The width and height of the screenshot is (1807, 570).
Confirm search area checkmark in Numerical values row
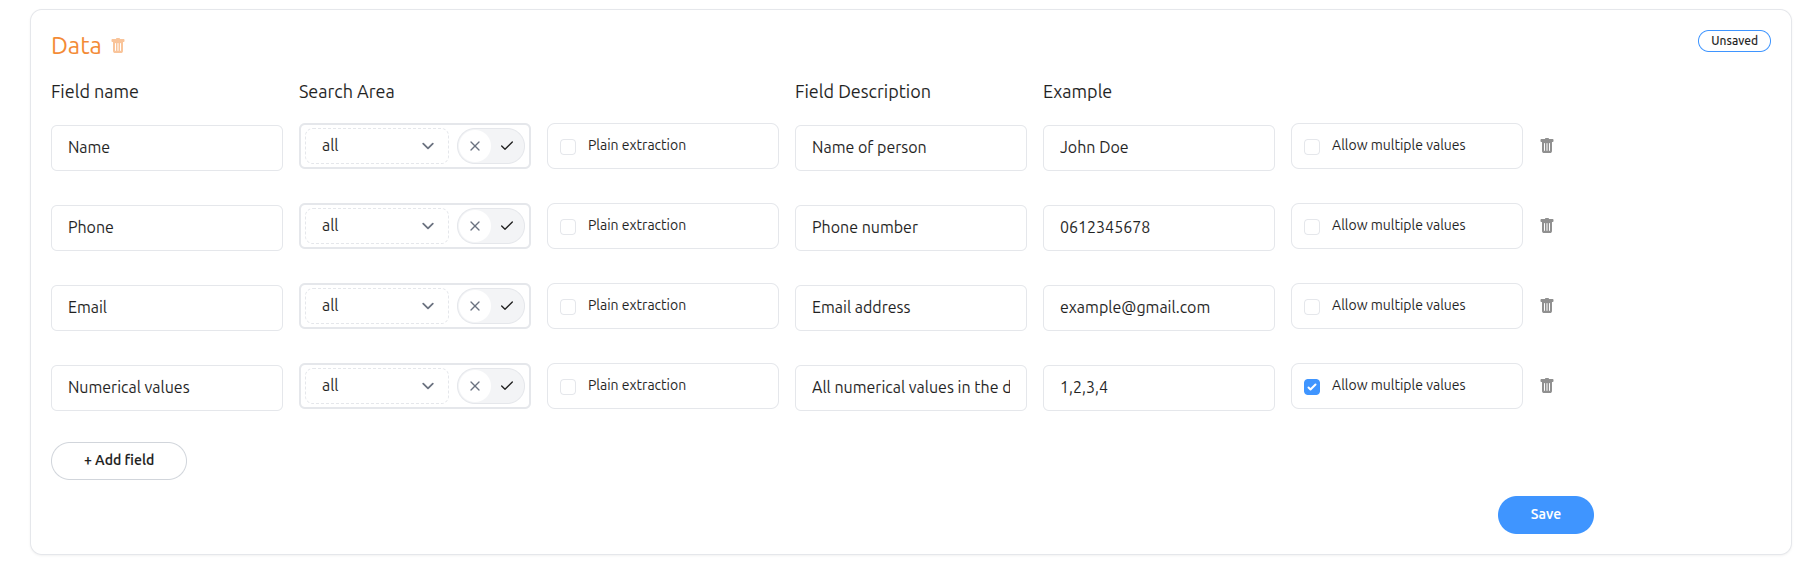507,386
